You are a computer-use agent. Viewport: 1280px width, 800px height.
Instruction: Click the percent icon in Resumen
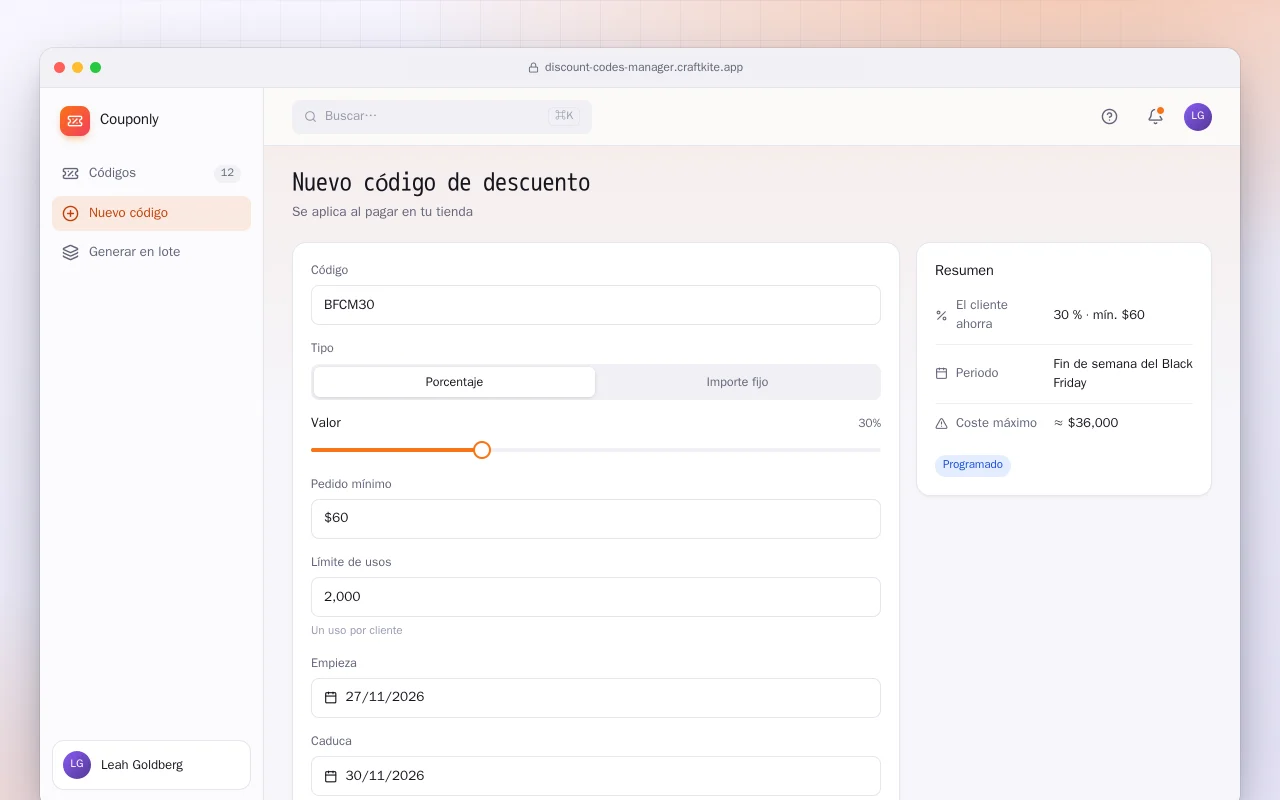coord(941,315)
